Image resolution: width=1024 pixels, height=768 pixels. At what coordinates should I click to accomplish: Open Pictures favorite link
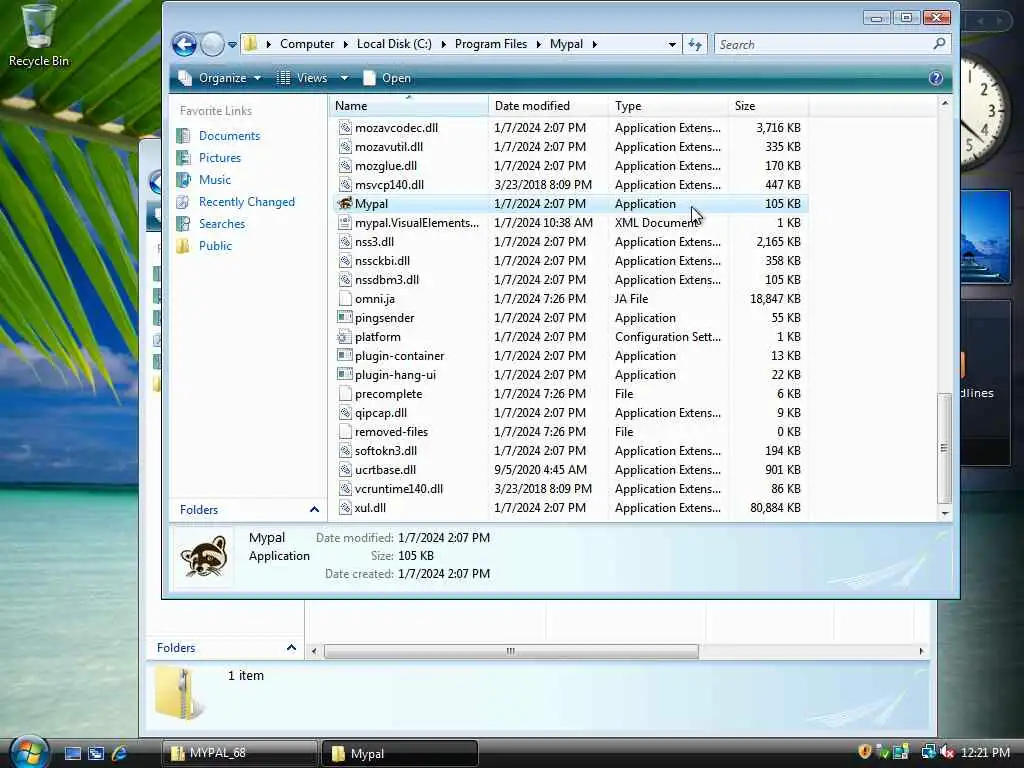pyautogui.click(x=219, y=158)
